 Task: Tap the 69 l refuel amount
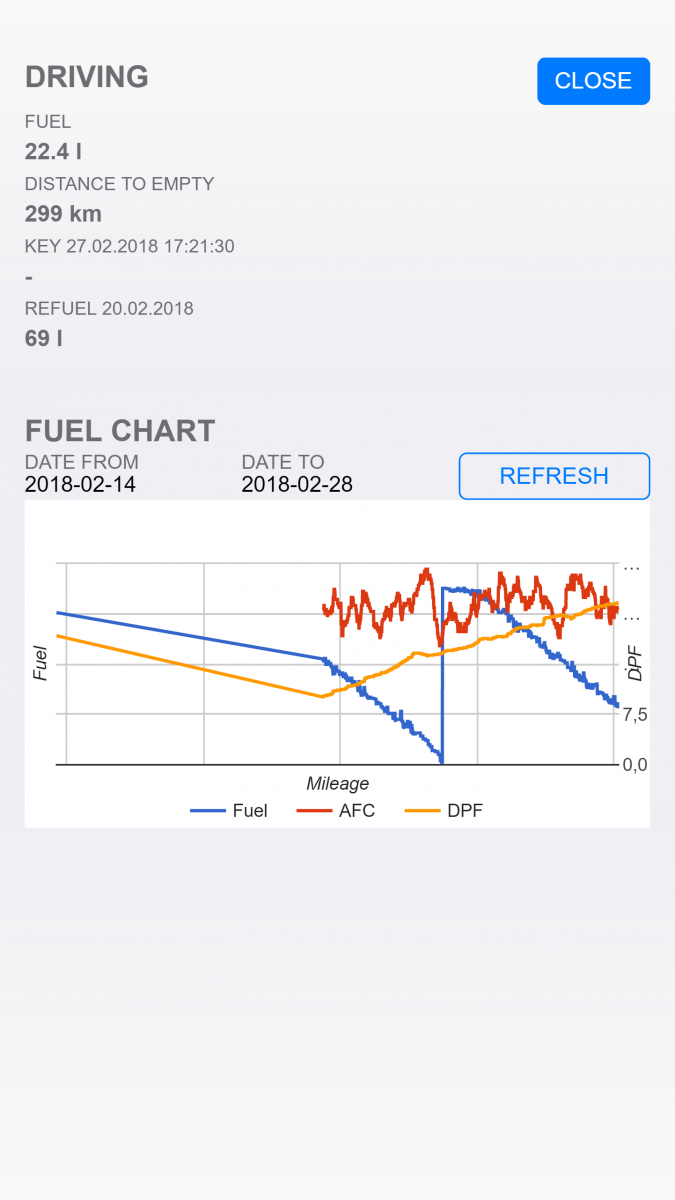[44, 338]
